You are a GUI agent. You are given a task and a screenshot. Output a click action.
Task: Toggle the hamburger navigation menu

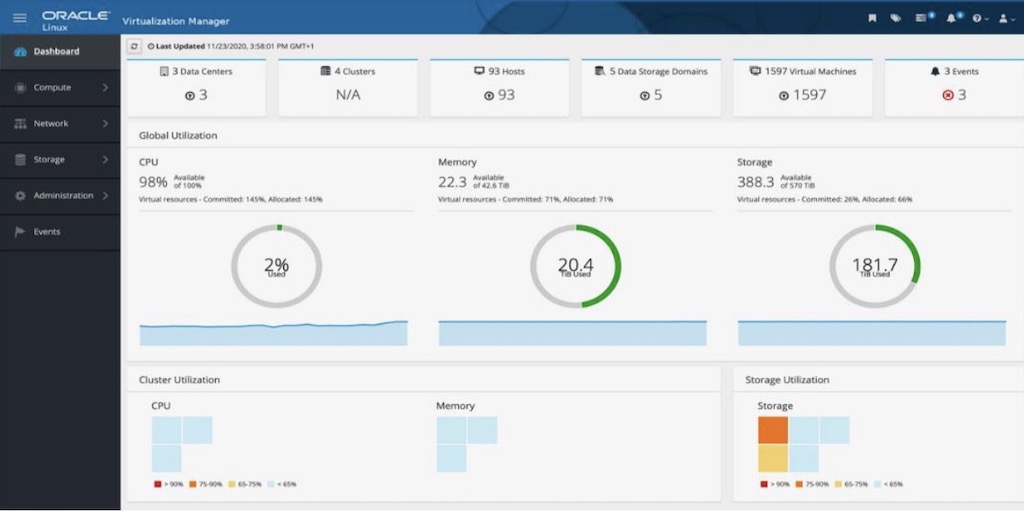pyautogui.click(x=19, y=18)
